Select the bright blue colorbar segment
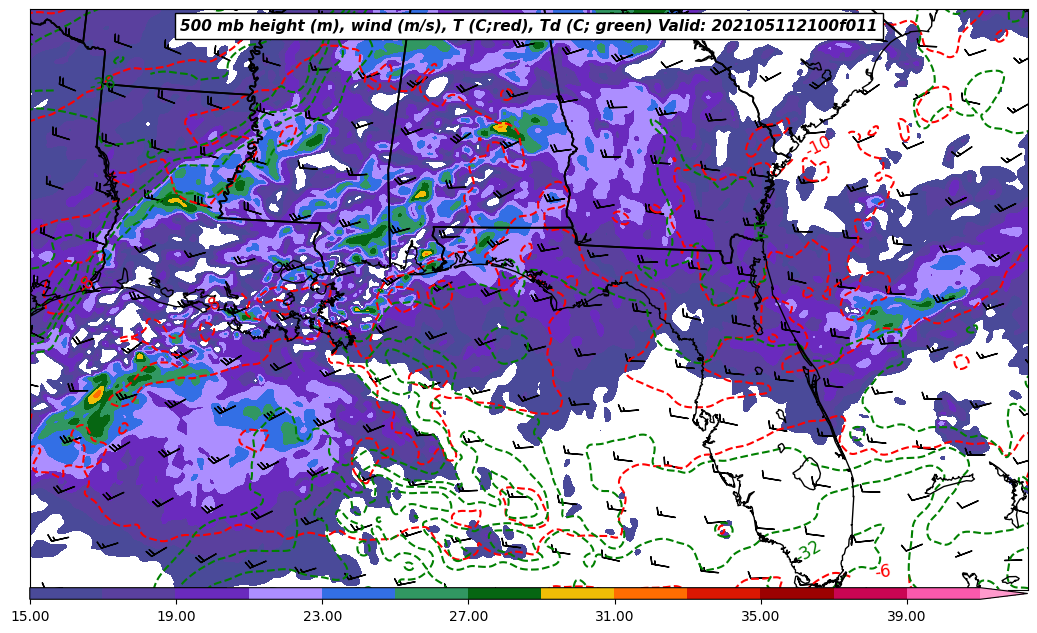The width and height of the screenshot is (1037, 633). click(358, 593)
